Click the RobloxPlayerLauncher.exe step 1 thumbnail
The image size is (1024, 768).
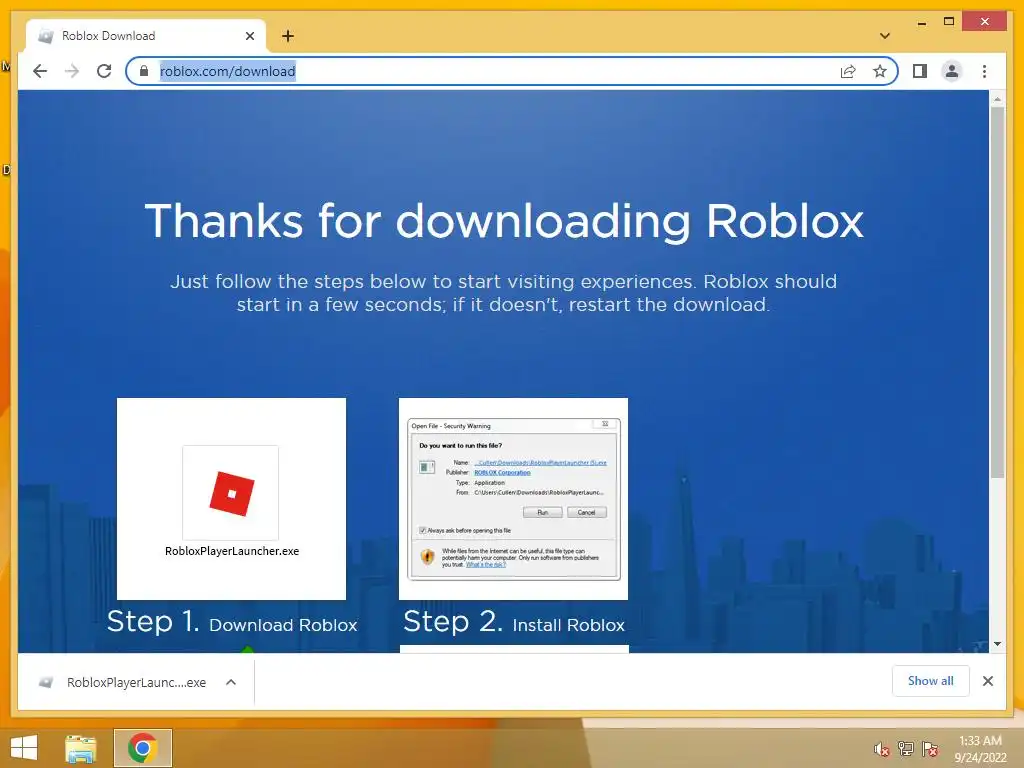click(x=231, y=498)
